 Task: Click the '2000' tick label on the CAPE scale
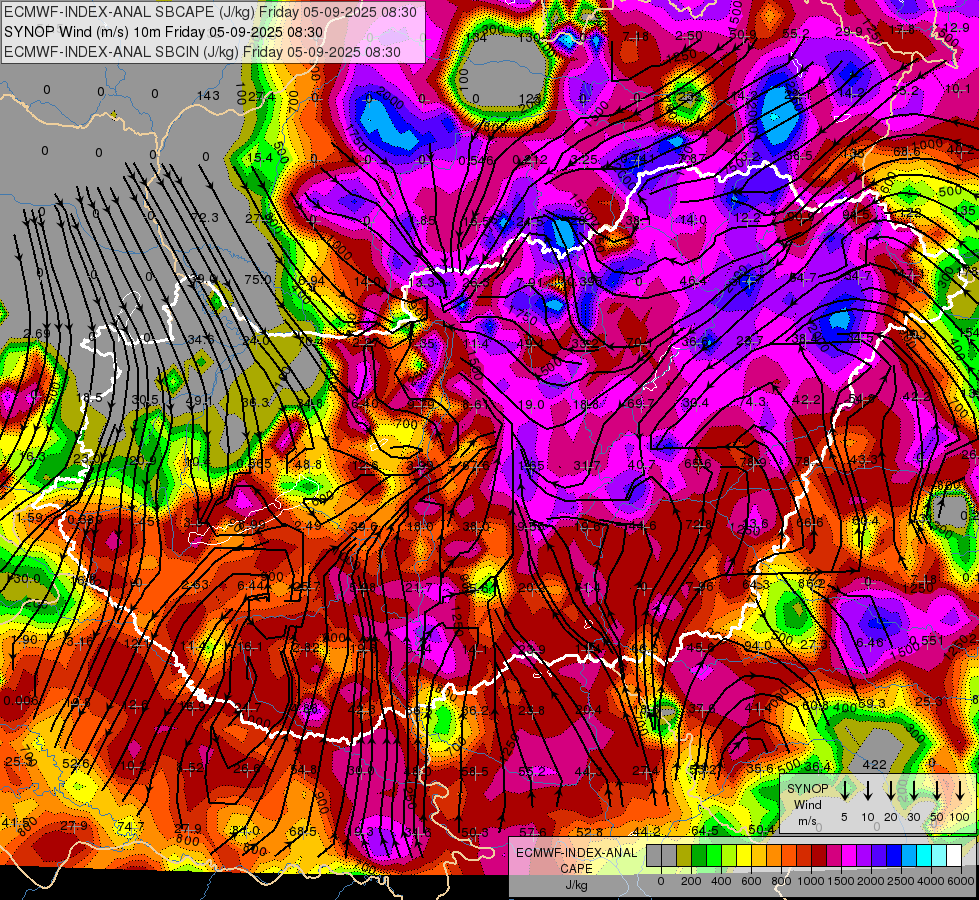click(871, 881)
